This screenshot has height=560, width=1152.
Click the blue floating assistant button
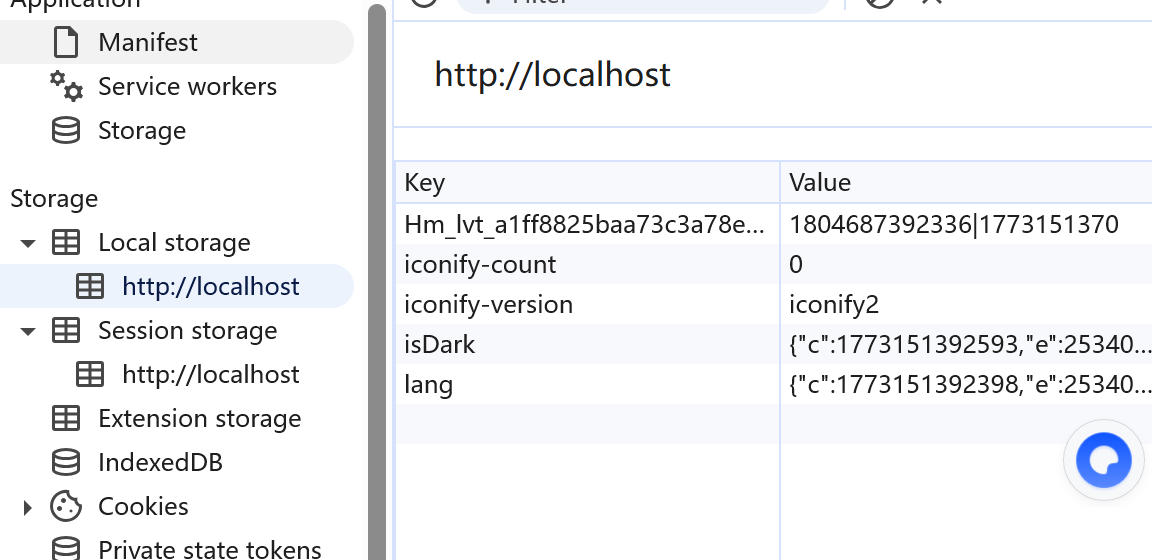pos(1103,460)
